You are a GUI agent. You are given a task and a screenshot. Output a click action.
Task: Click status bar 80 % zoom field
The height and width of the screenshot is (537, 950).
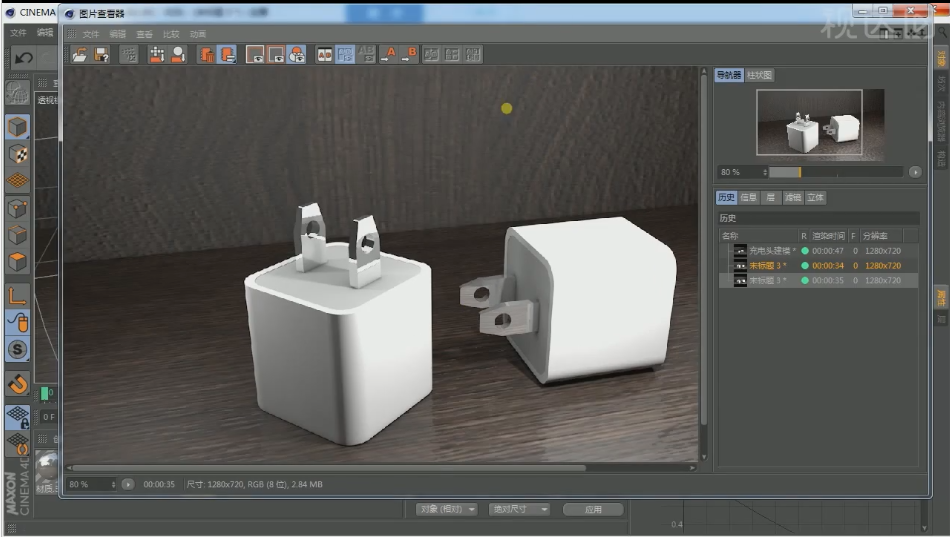[91, 485]
